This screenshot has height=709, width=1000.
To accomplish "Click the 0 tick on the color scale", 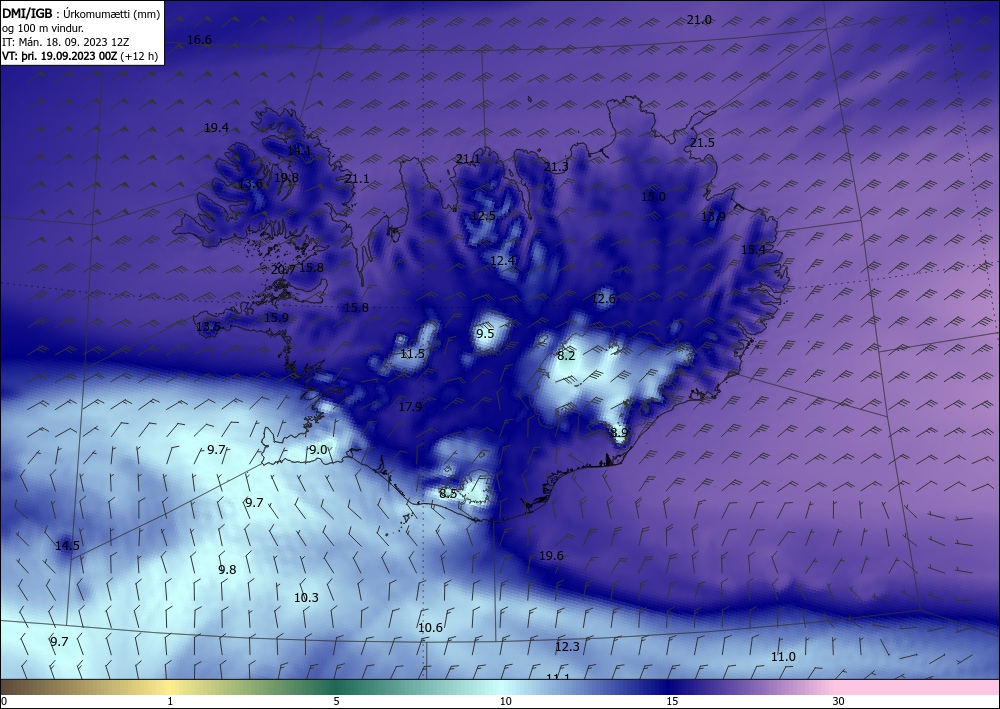I will click(4, 702).
